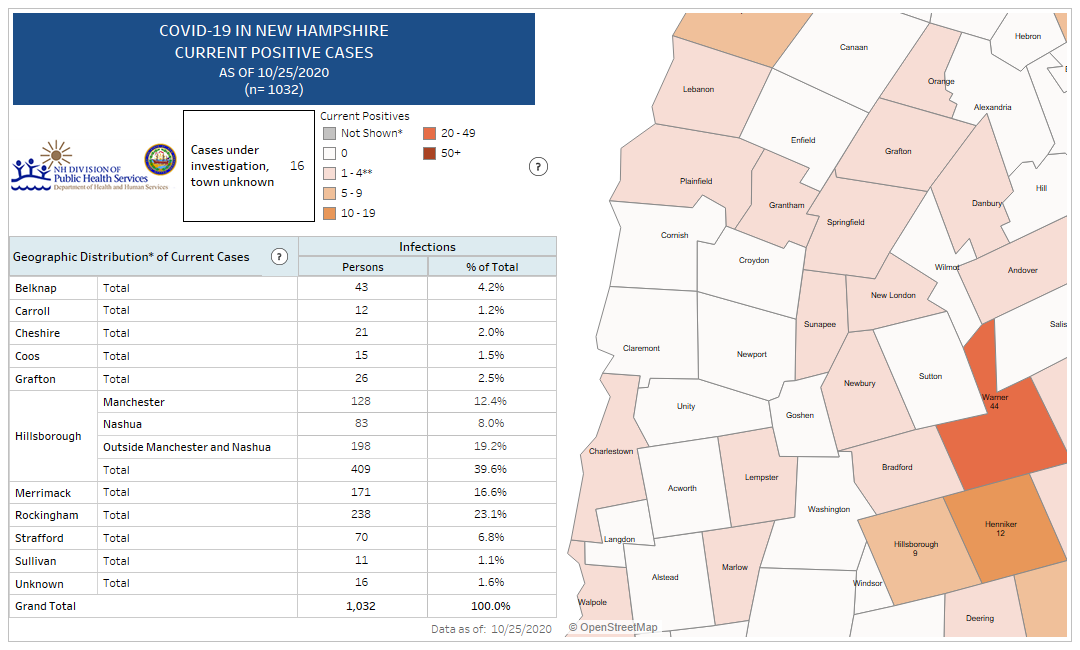Click the Merrimack county persons value 171
Image resolution: width=1080 pixels, height=650 pixels.
coord(362,492)
